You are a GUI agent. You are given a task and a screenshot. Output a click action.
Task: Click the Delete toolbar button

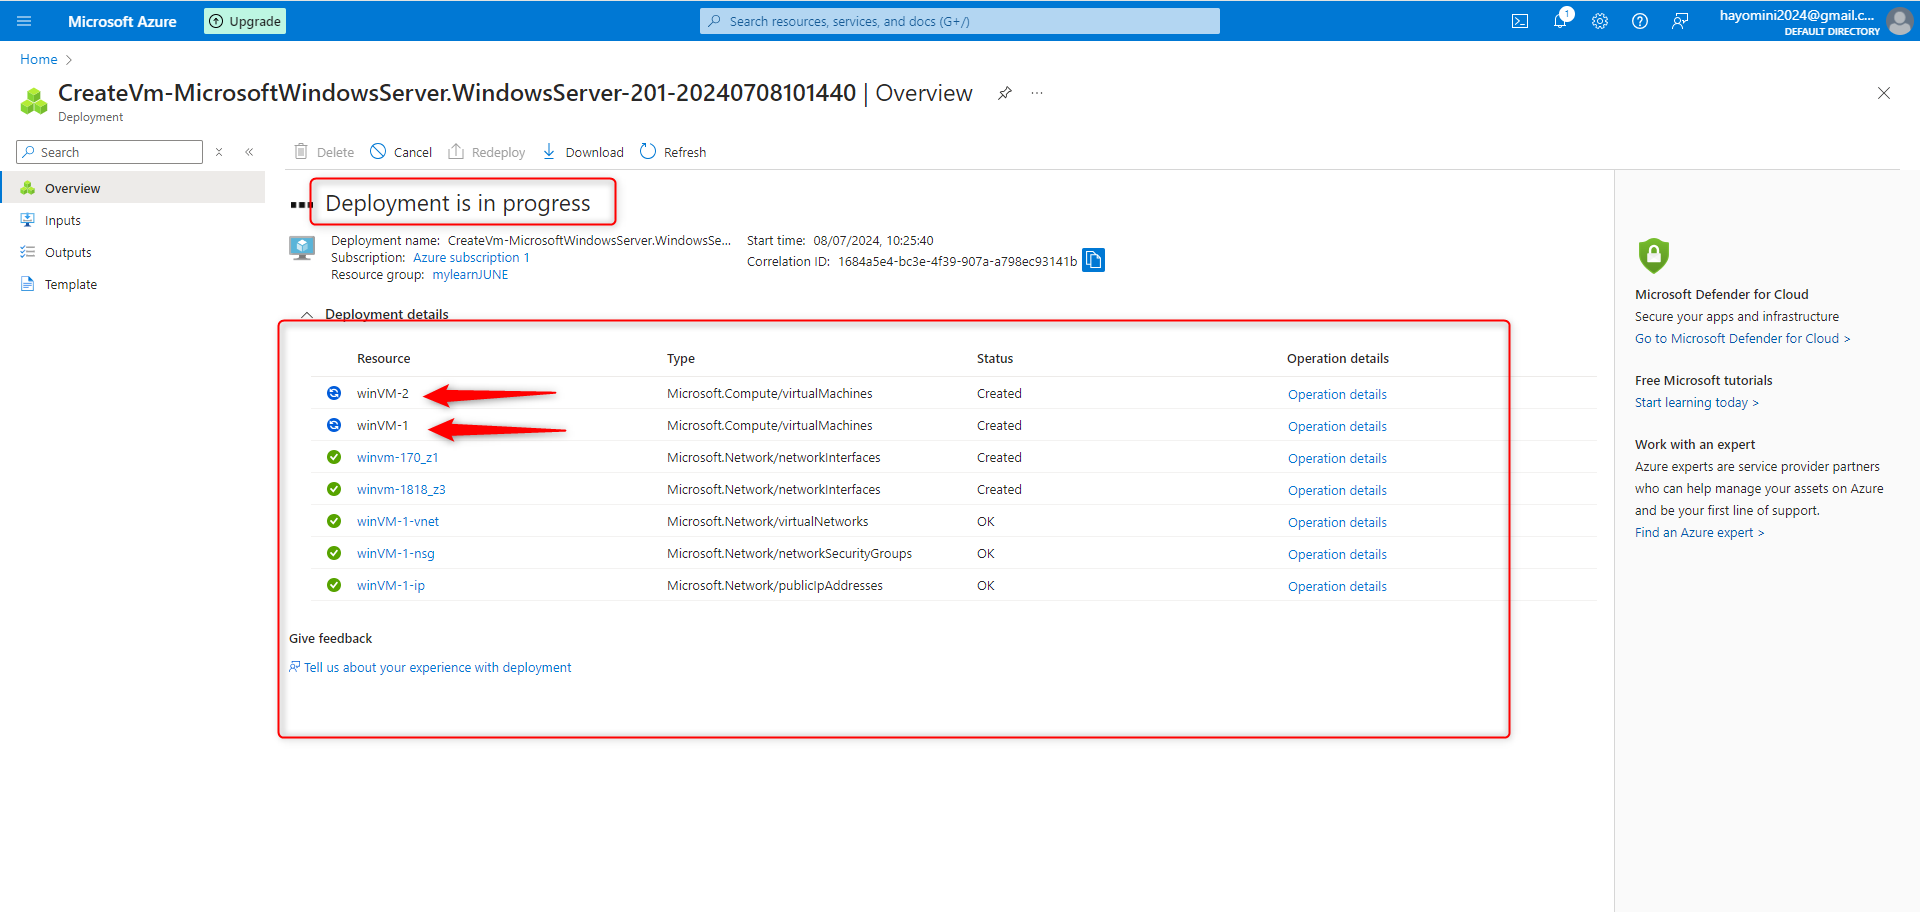tap(324, 152)
